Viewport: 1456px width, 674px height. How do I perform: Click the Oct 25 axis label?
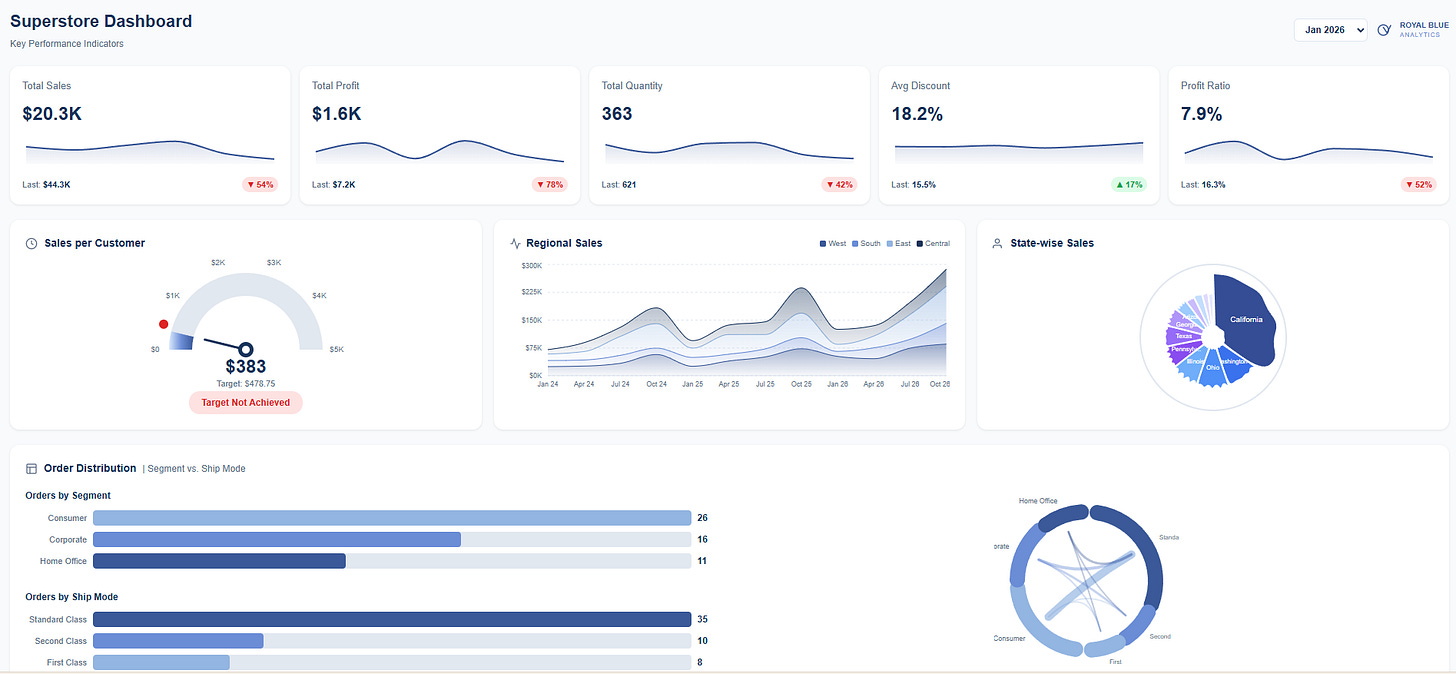(x=801, y=384)
